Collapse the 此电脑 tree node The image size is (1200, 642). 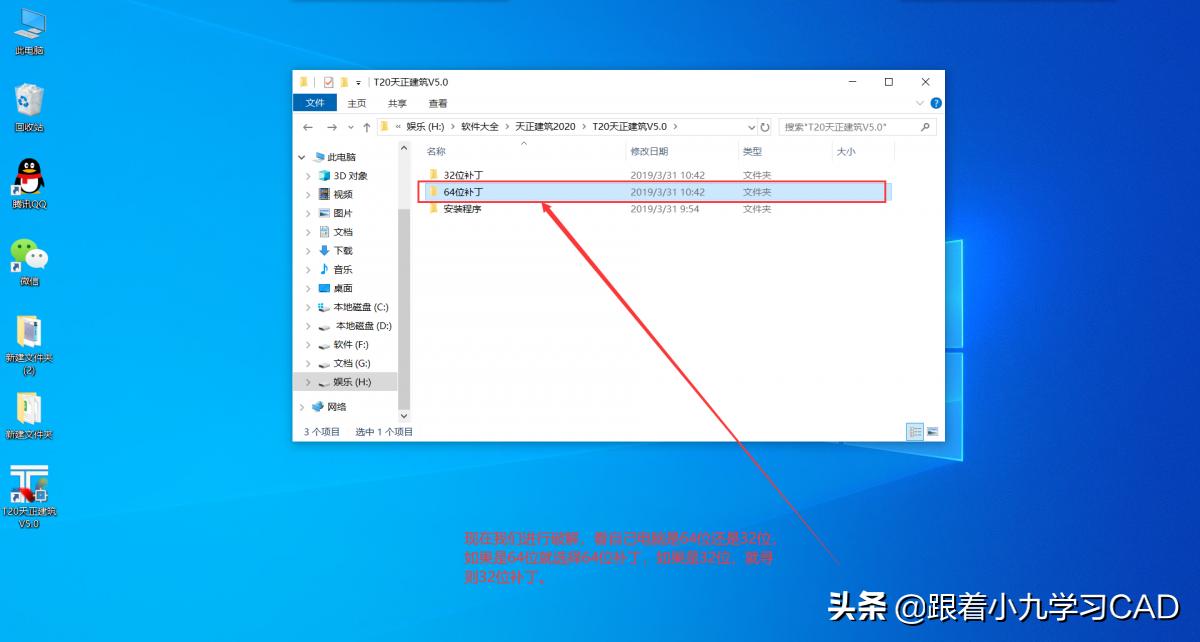point(300,157)
